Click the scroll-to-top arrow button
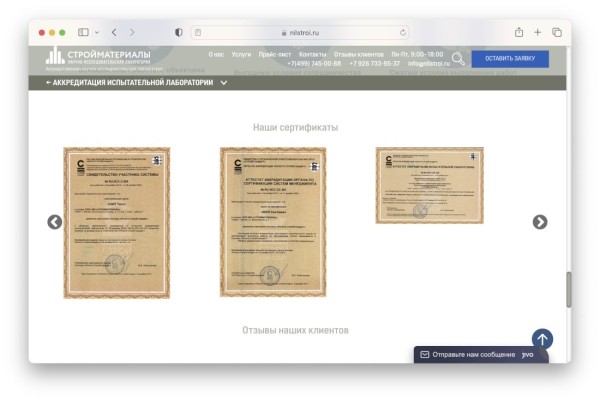This screenshot has height=401, width=600. click(541, 339)
